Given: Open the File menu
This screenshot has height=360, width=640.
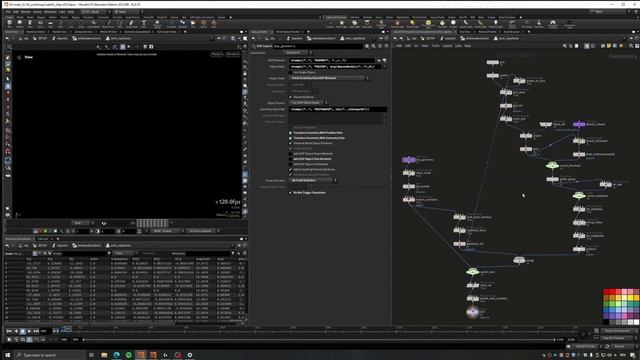Looking at the screenshot, I should [x=8, y=12].
